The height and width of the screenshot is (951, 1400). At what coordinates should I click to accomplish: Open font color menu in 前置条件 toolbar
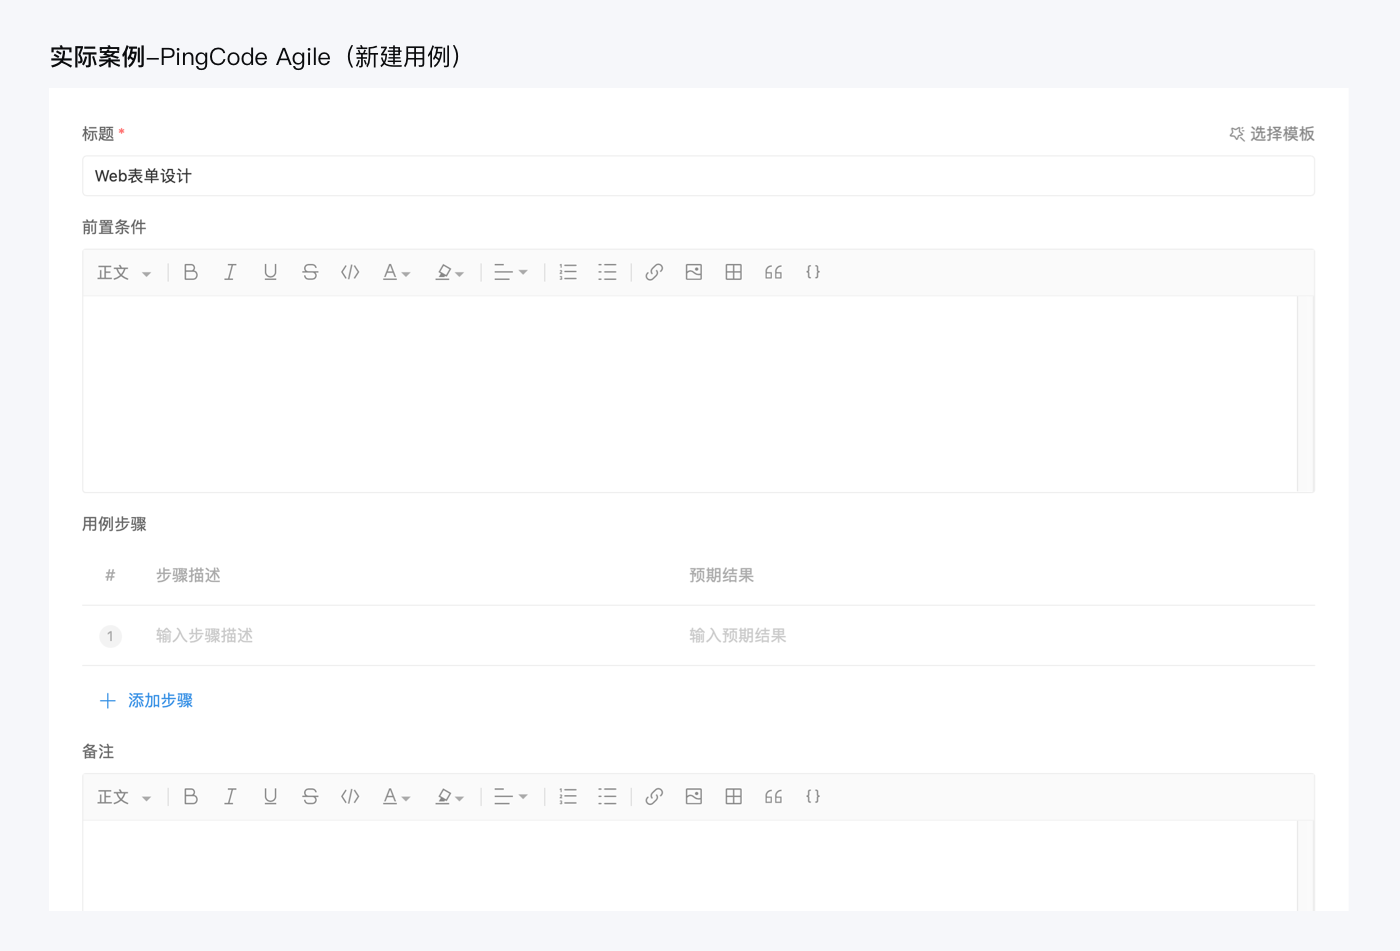[397, 272]
